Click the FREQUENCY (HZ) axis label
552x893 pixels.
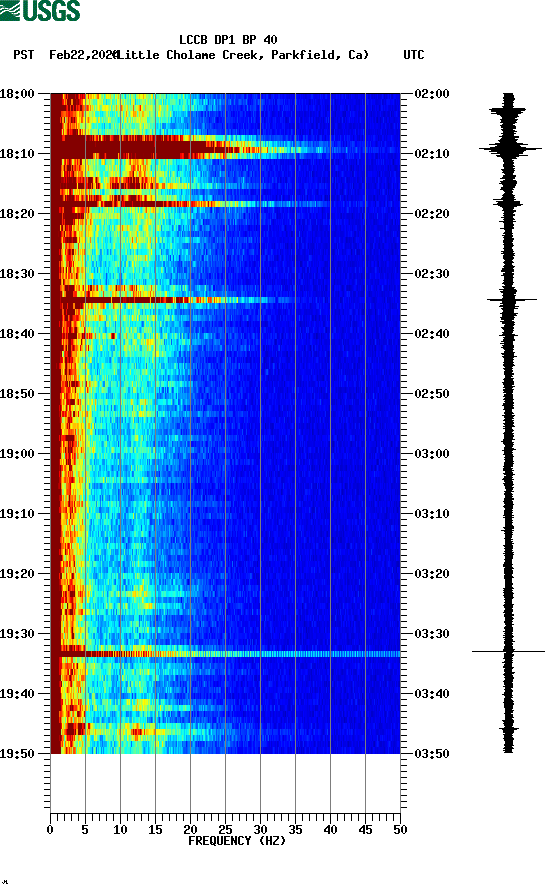(237, 841)
